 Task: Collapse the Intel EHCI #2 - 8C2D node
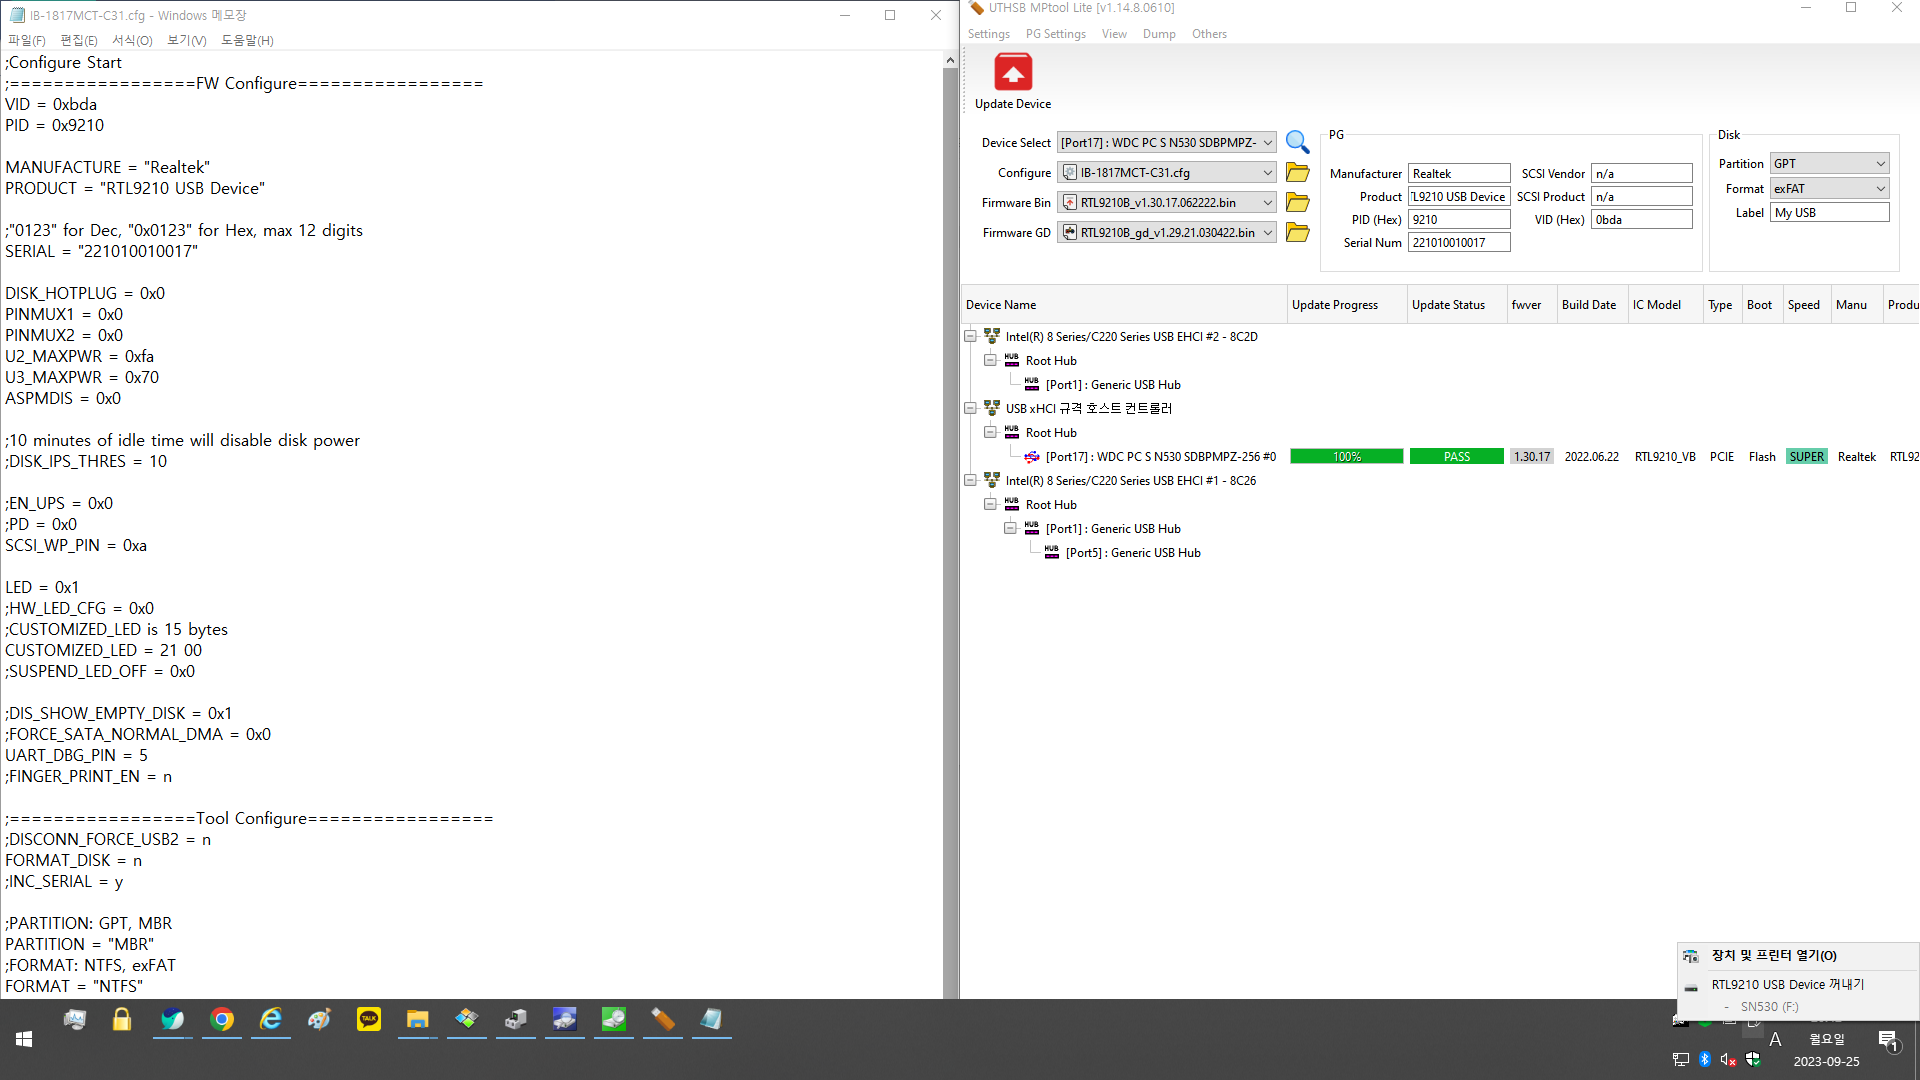coord(970,336)
